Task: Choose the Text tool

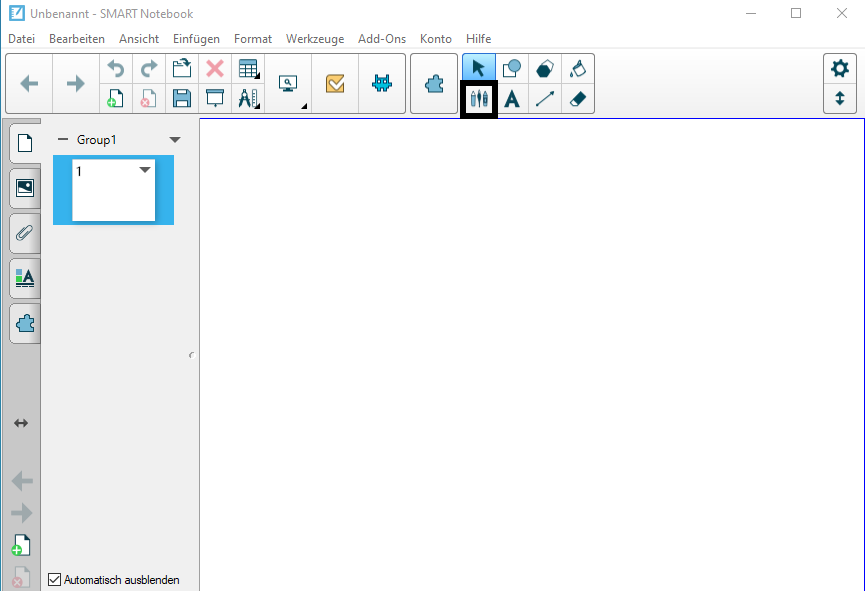Action: point(512,99)
